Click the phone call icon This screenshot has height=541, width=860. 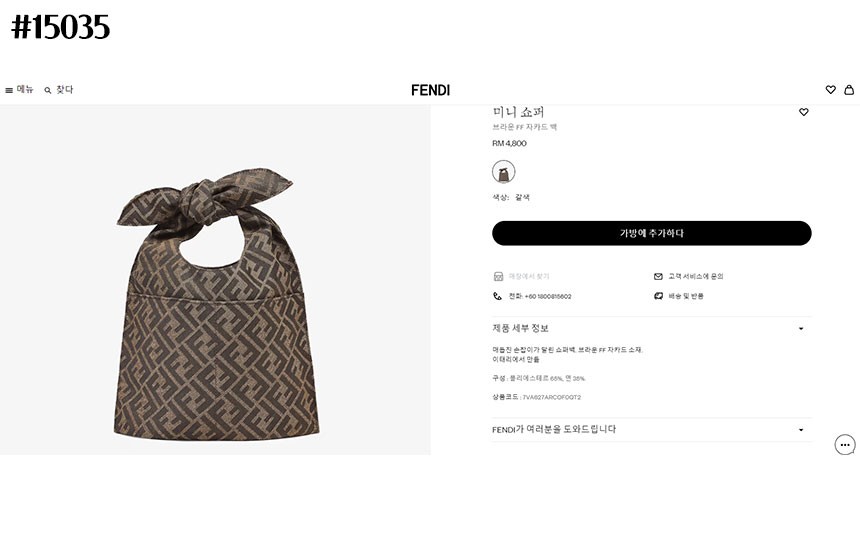tap(498, 296)
